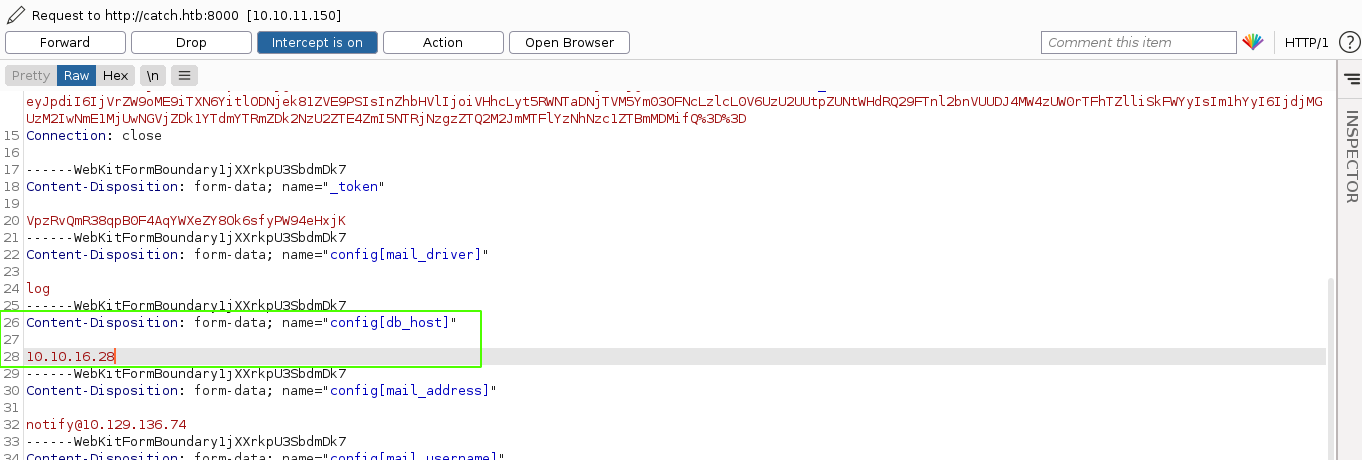
Task: Launch Burp's Open Browser button
Action: (x=569, y=43)
